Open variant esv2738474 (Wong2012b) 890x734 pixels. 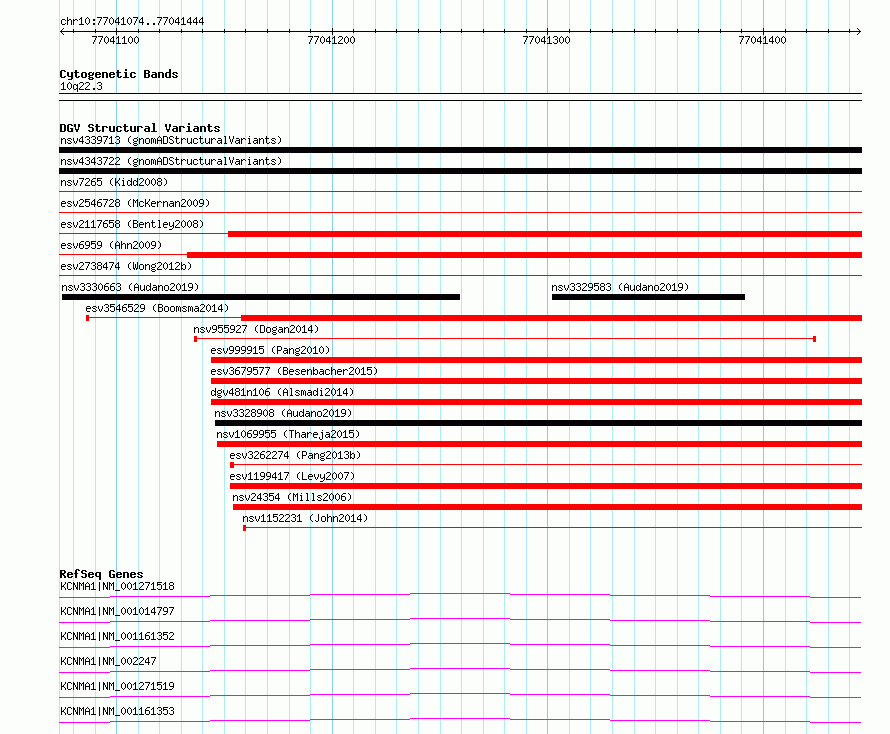coord(126,266)
